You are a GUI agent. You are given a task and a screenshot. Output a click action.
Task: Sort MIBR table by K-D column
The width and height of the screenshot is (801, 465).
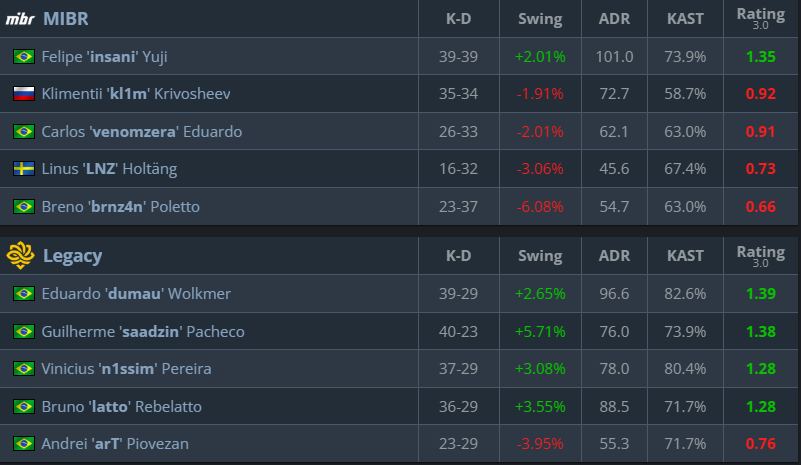click(x=458, y=19)
